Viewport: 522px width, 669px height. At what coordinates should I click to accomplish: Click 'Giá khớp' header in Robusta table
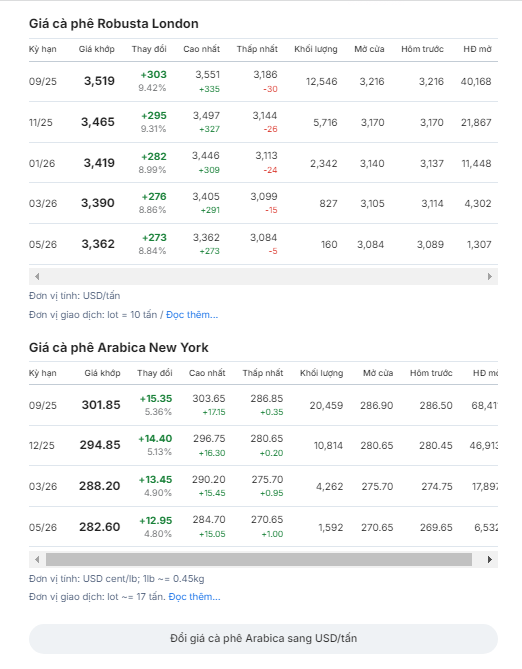coord(96,49)
